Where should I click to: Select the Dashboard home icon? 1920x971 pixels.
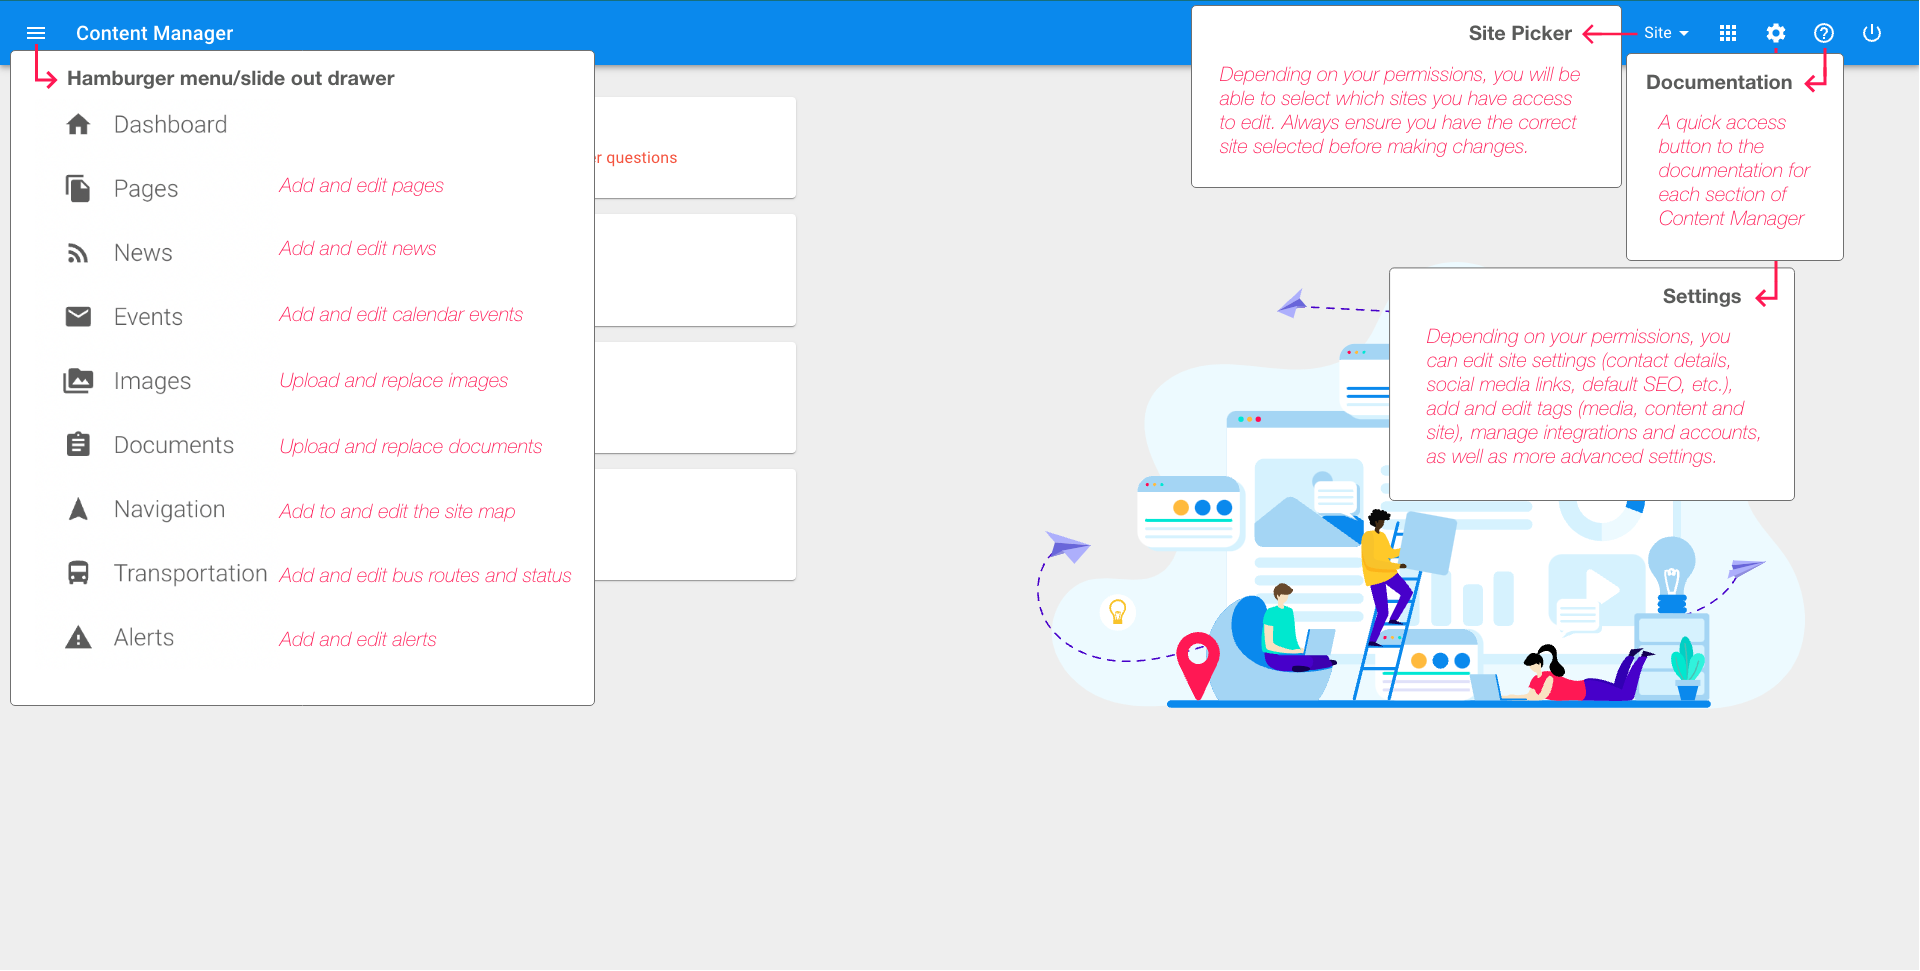(x=78, y=124)
